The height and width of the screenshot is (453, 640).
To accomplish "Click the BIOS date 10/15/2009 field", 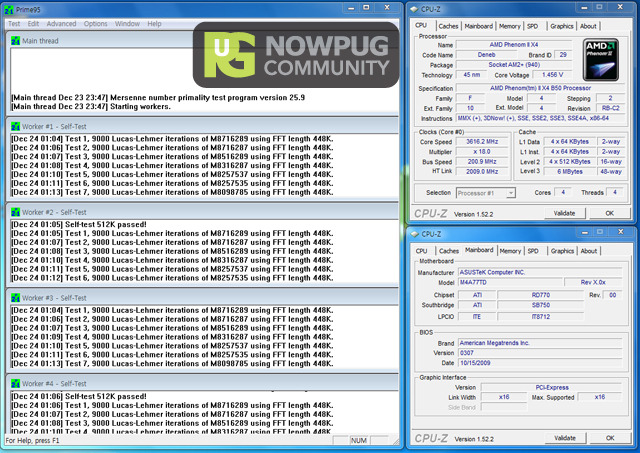I will (x=540, y=363).
